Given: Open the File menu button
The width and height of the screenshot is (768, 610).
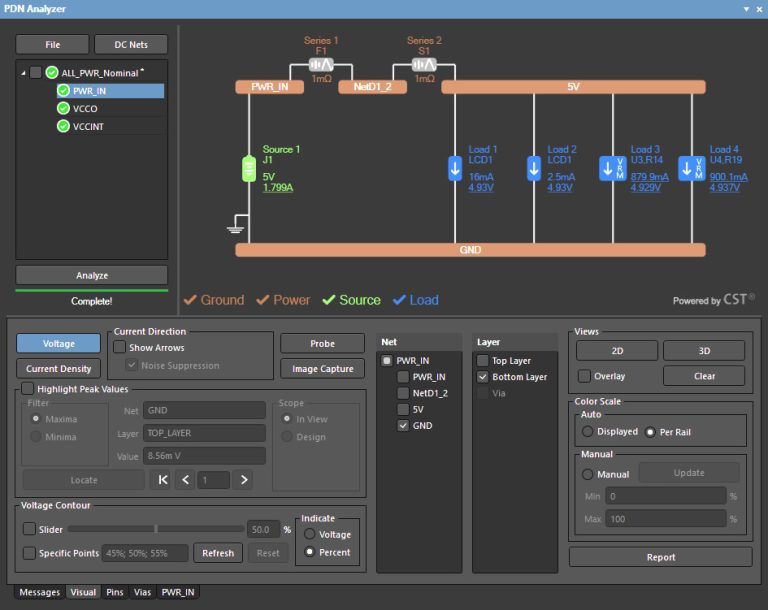Looking at the screenshot, I should pos(52,45).
